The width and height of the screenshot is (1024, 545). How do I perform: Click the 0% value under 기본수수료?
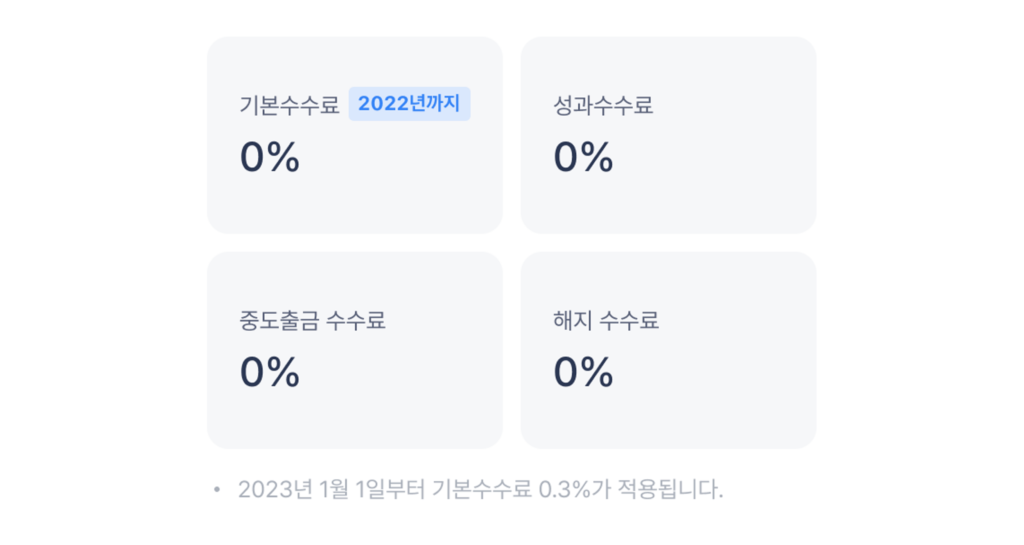click(270, 157)
